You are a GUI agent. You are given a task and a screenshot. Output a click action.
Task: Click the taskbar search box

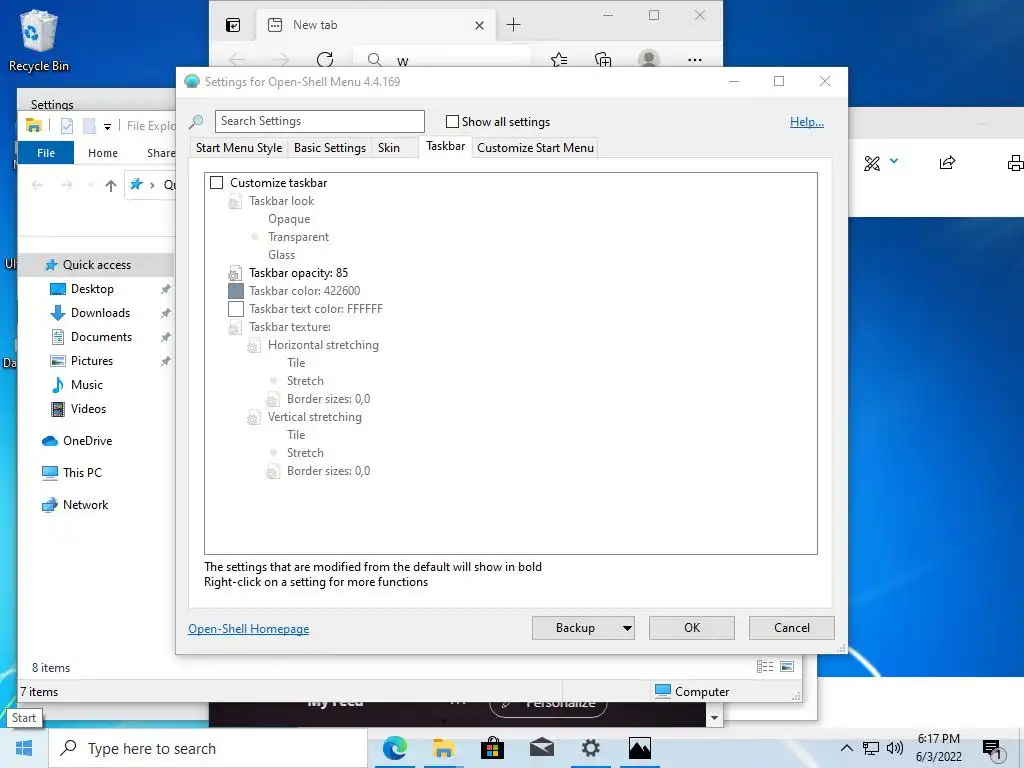pos(208,748)
